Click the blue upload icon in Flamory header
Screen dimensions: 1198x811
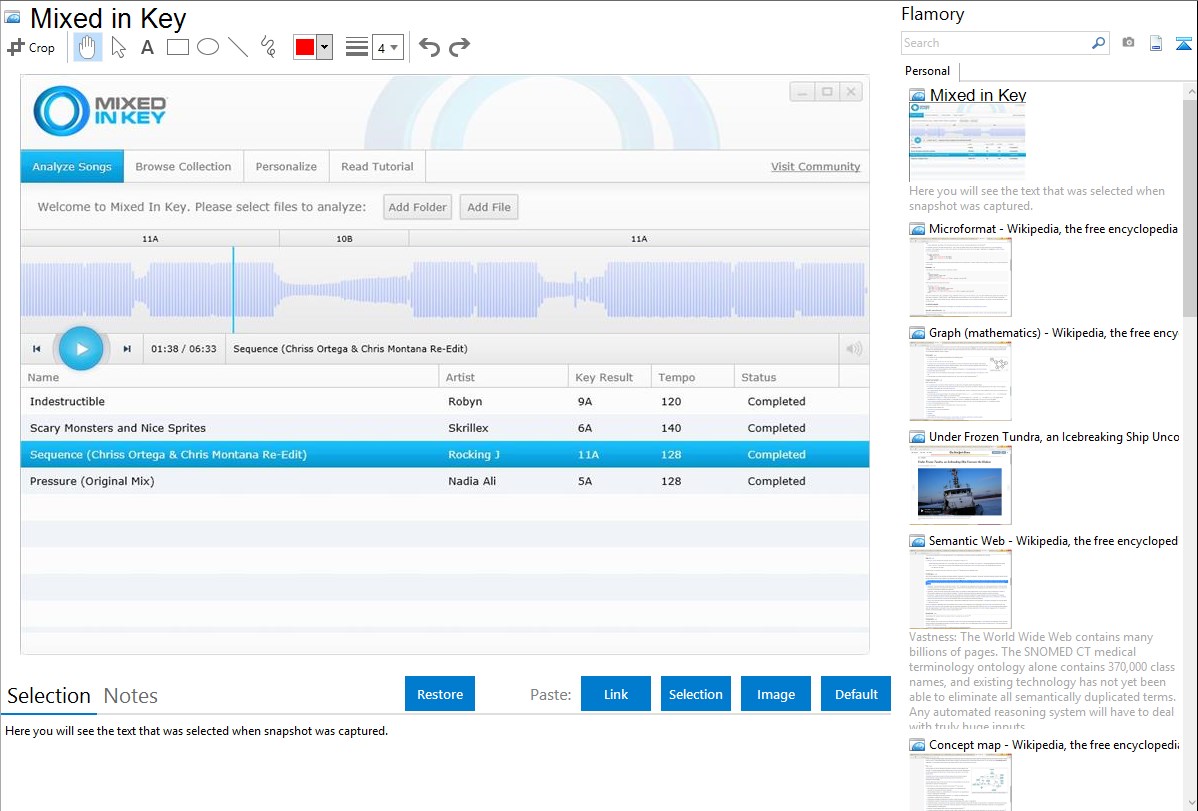click(1183, 43)
